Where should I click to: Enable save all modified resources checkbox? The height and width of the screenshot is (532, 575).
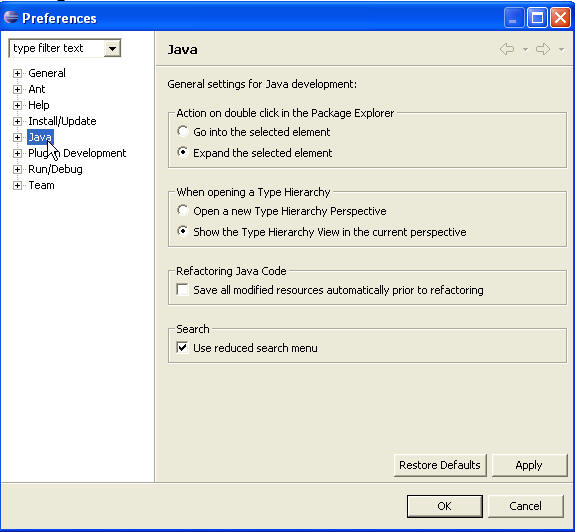coord(182,289)
